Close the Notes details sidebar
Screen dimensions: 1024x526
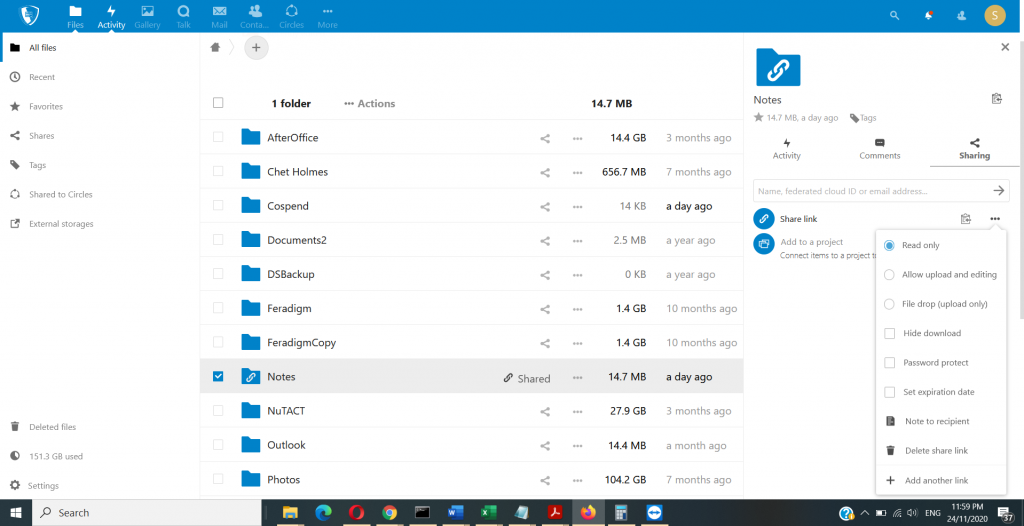click(1005, 47)
